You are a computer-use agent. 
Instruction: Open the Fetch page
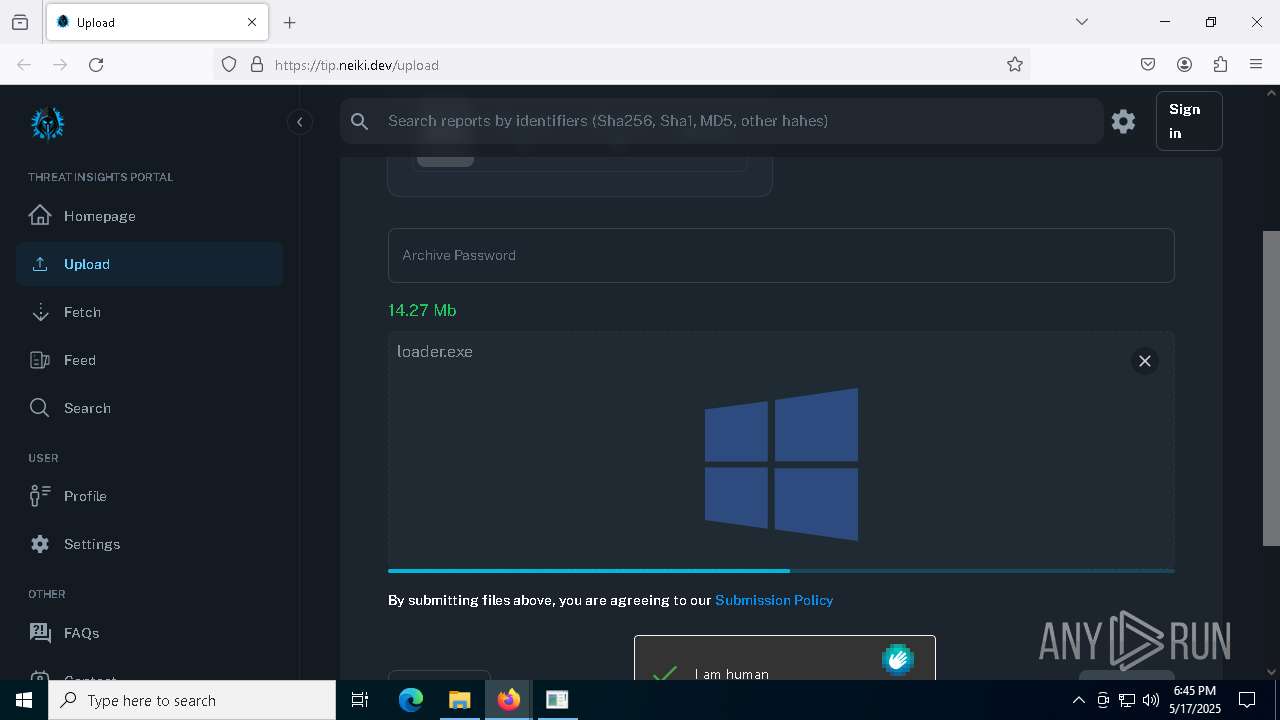coord(149,312)
